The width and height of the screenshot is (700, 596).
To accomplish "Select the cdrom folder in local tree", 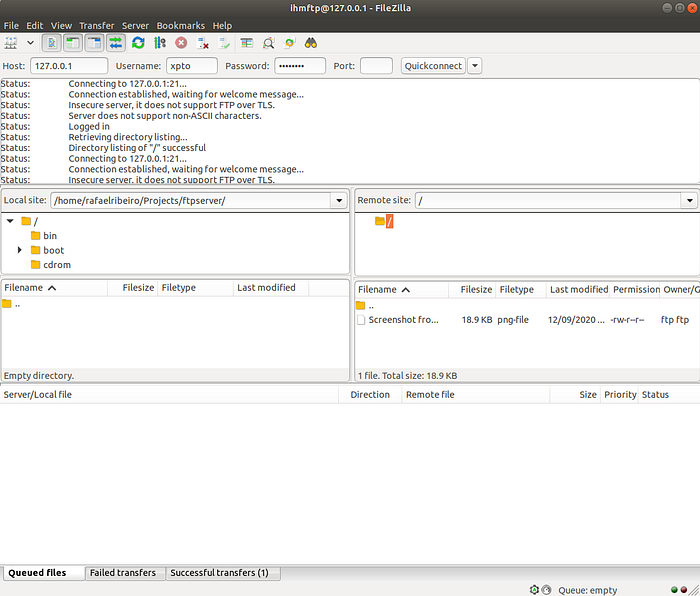I will [x=51, y=265].
